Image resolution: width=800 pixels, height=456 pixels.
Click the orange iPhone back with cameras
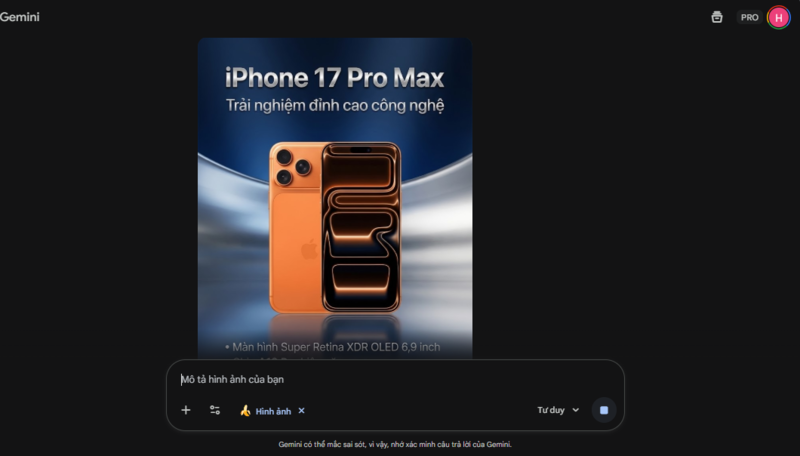pos(295,227)
